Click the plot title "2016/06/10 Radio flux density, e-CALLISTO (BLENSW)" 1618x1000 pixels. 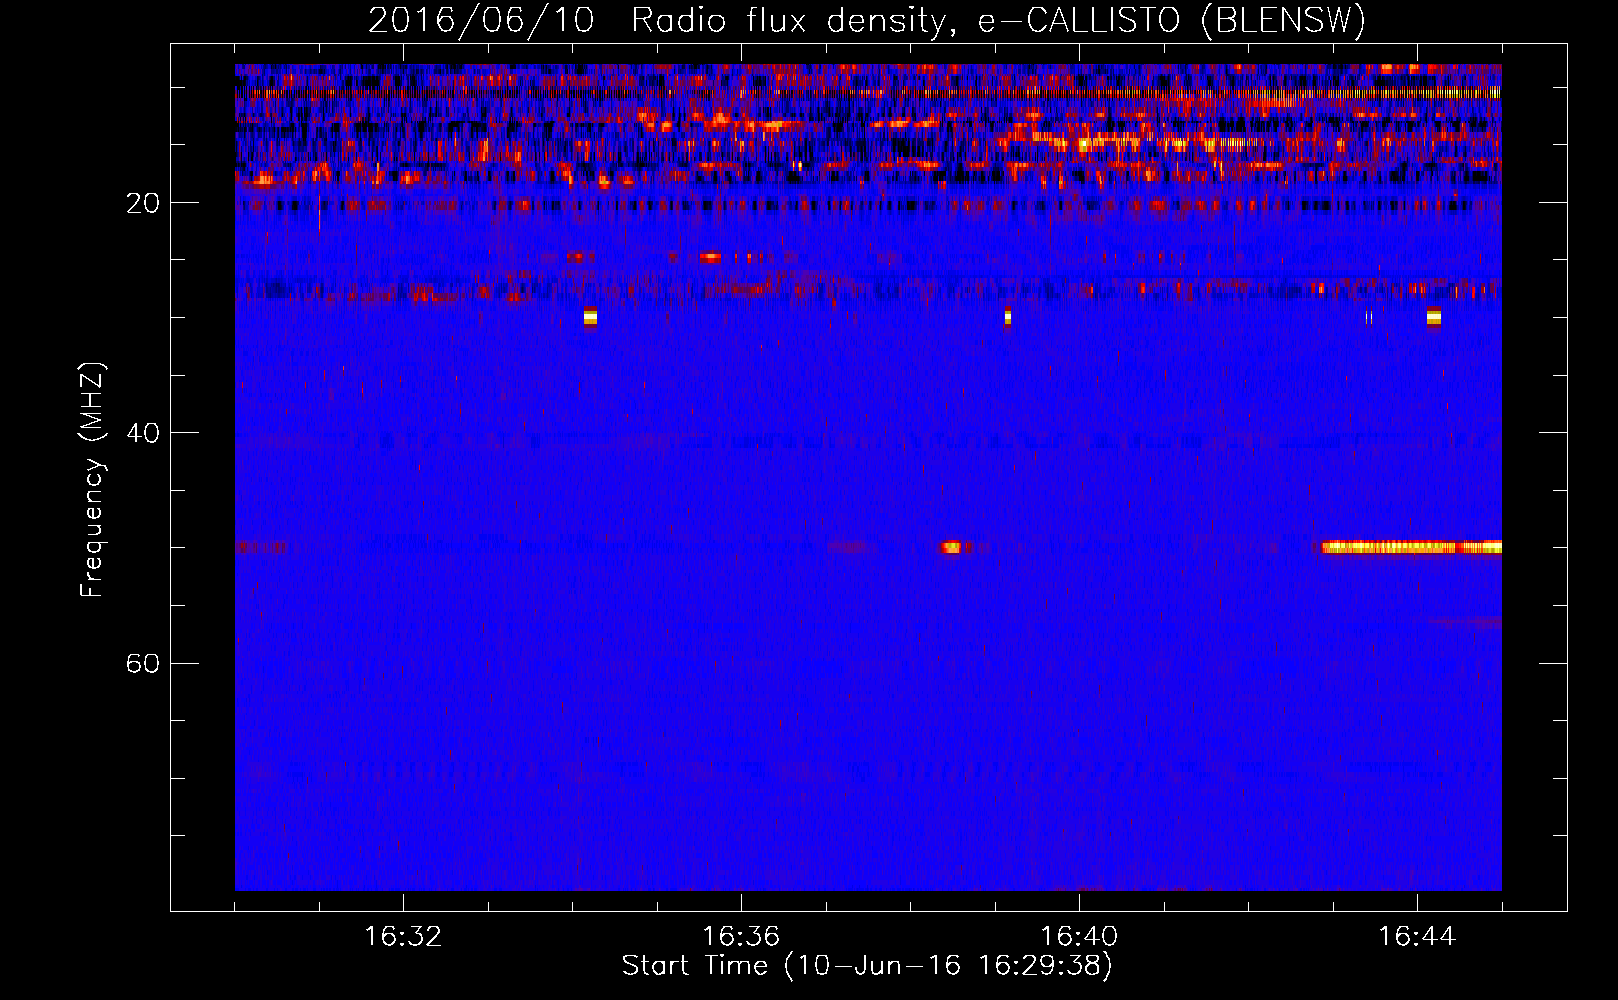click(x=867, y=20)
